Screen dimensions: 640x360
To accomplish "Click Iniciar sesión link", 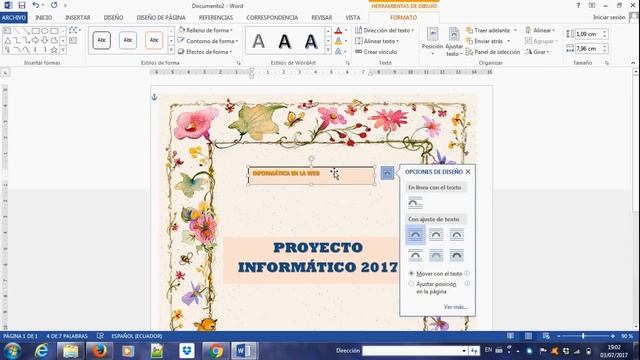I will (x=609, y=17).
